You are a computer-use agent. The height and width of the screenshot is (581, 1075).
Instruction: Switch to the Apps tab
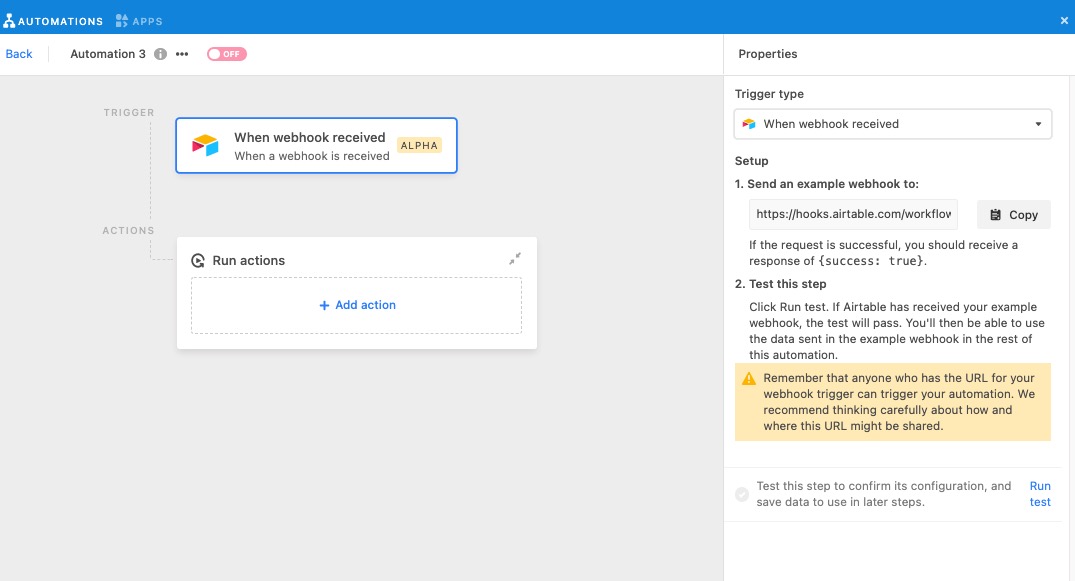click(x=139, y=21)
